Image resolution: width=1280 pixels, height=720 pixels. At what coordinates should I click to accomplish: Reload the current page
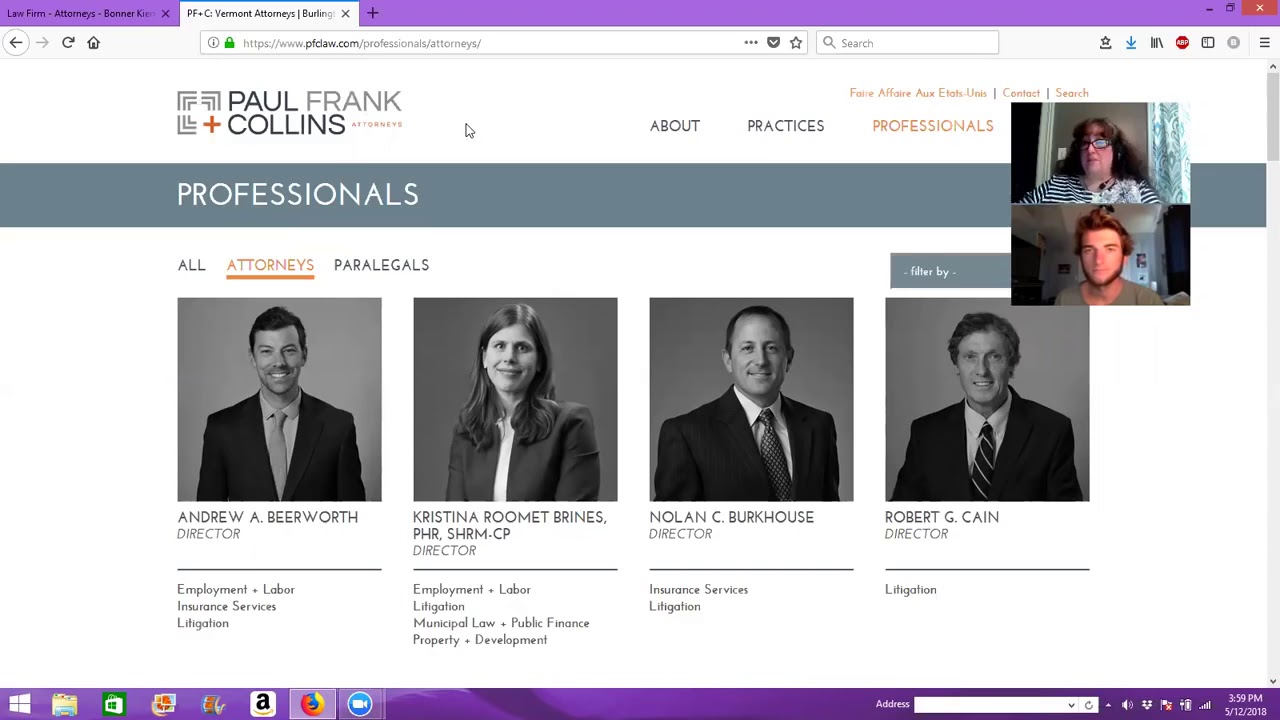68,43
